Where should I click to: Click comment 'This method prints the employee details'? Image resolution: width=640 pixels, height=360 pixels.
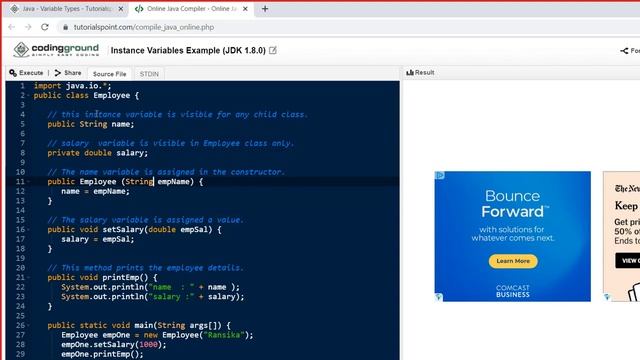[145, 268]
